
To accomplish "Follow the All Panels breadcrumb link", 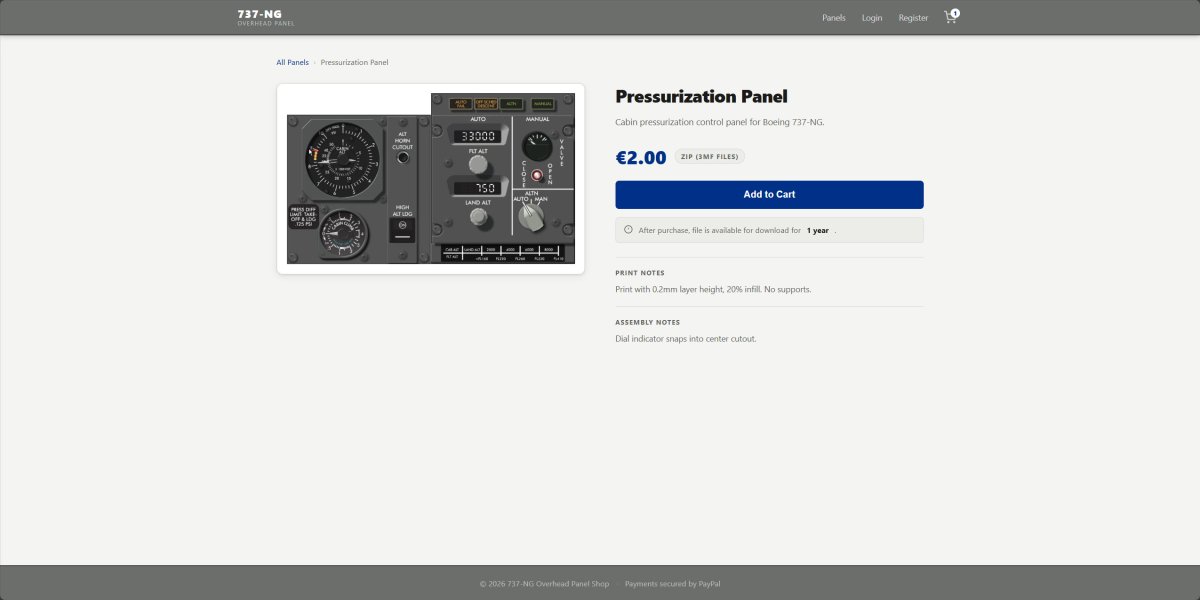I will click(x=292, y=62).
